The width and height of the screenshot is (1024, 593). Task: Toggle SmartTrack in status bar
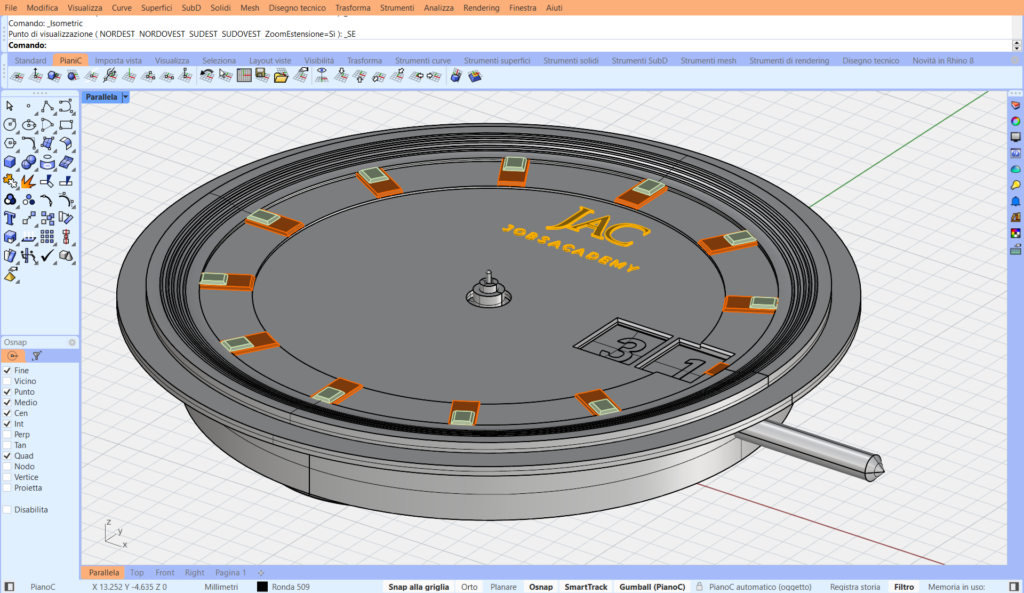coord(586,586)
